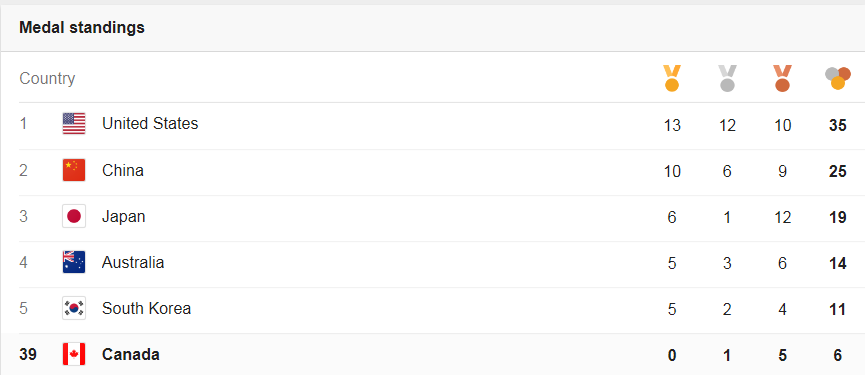Click the United States flag icon
Screen dimensions: 865x375
(x=74, y=124)
